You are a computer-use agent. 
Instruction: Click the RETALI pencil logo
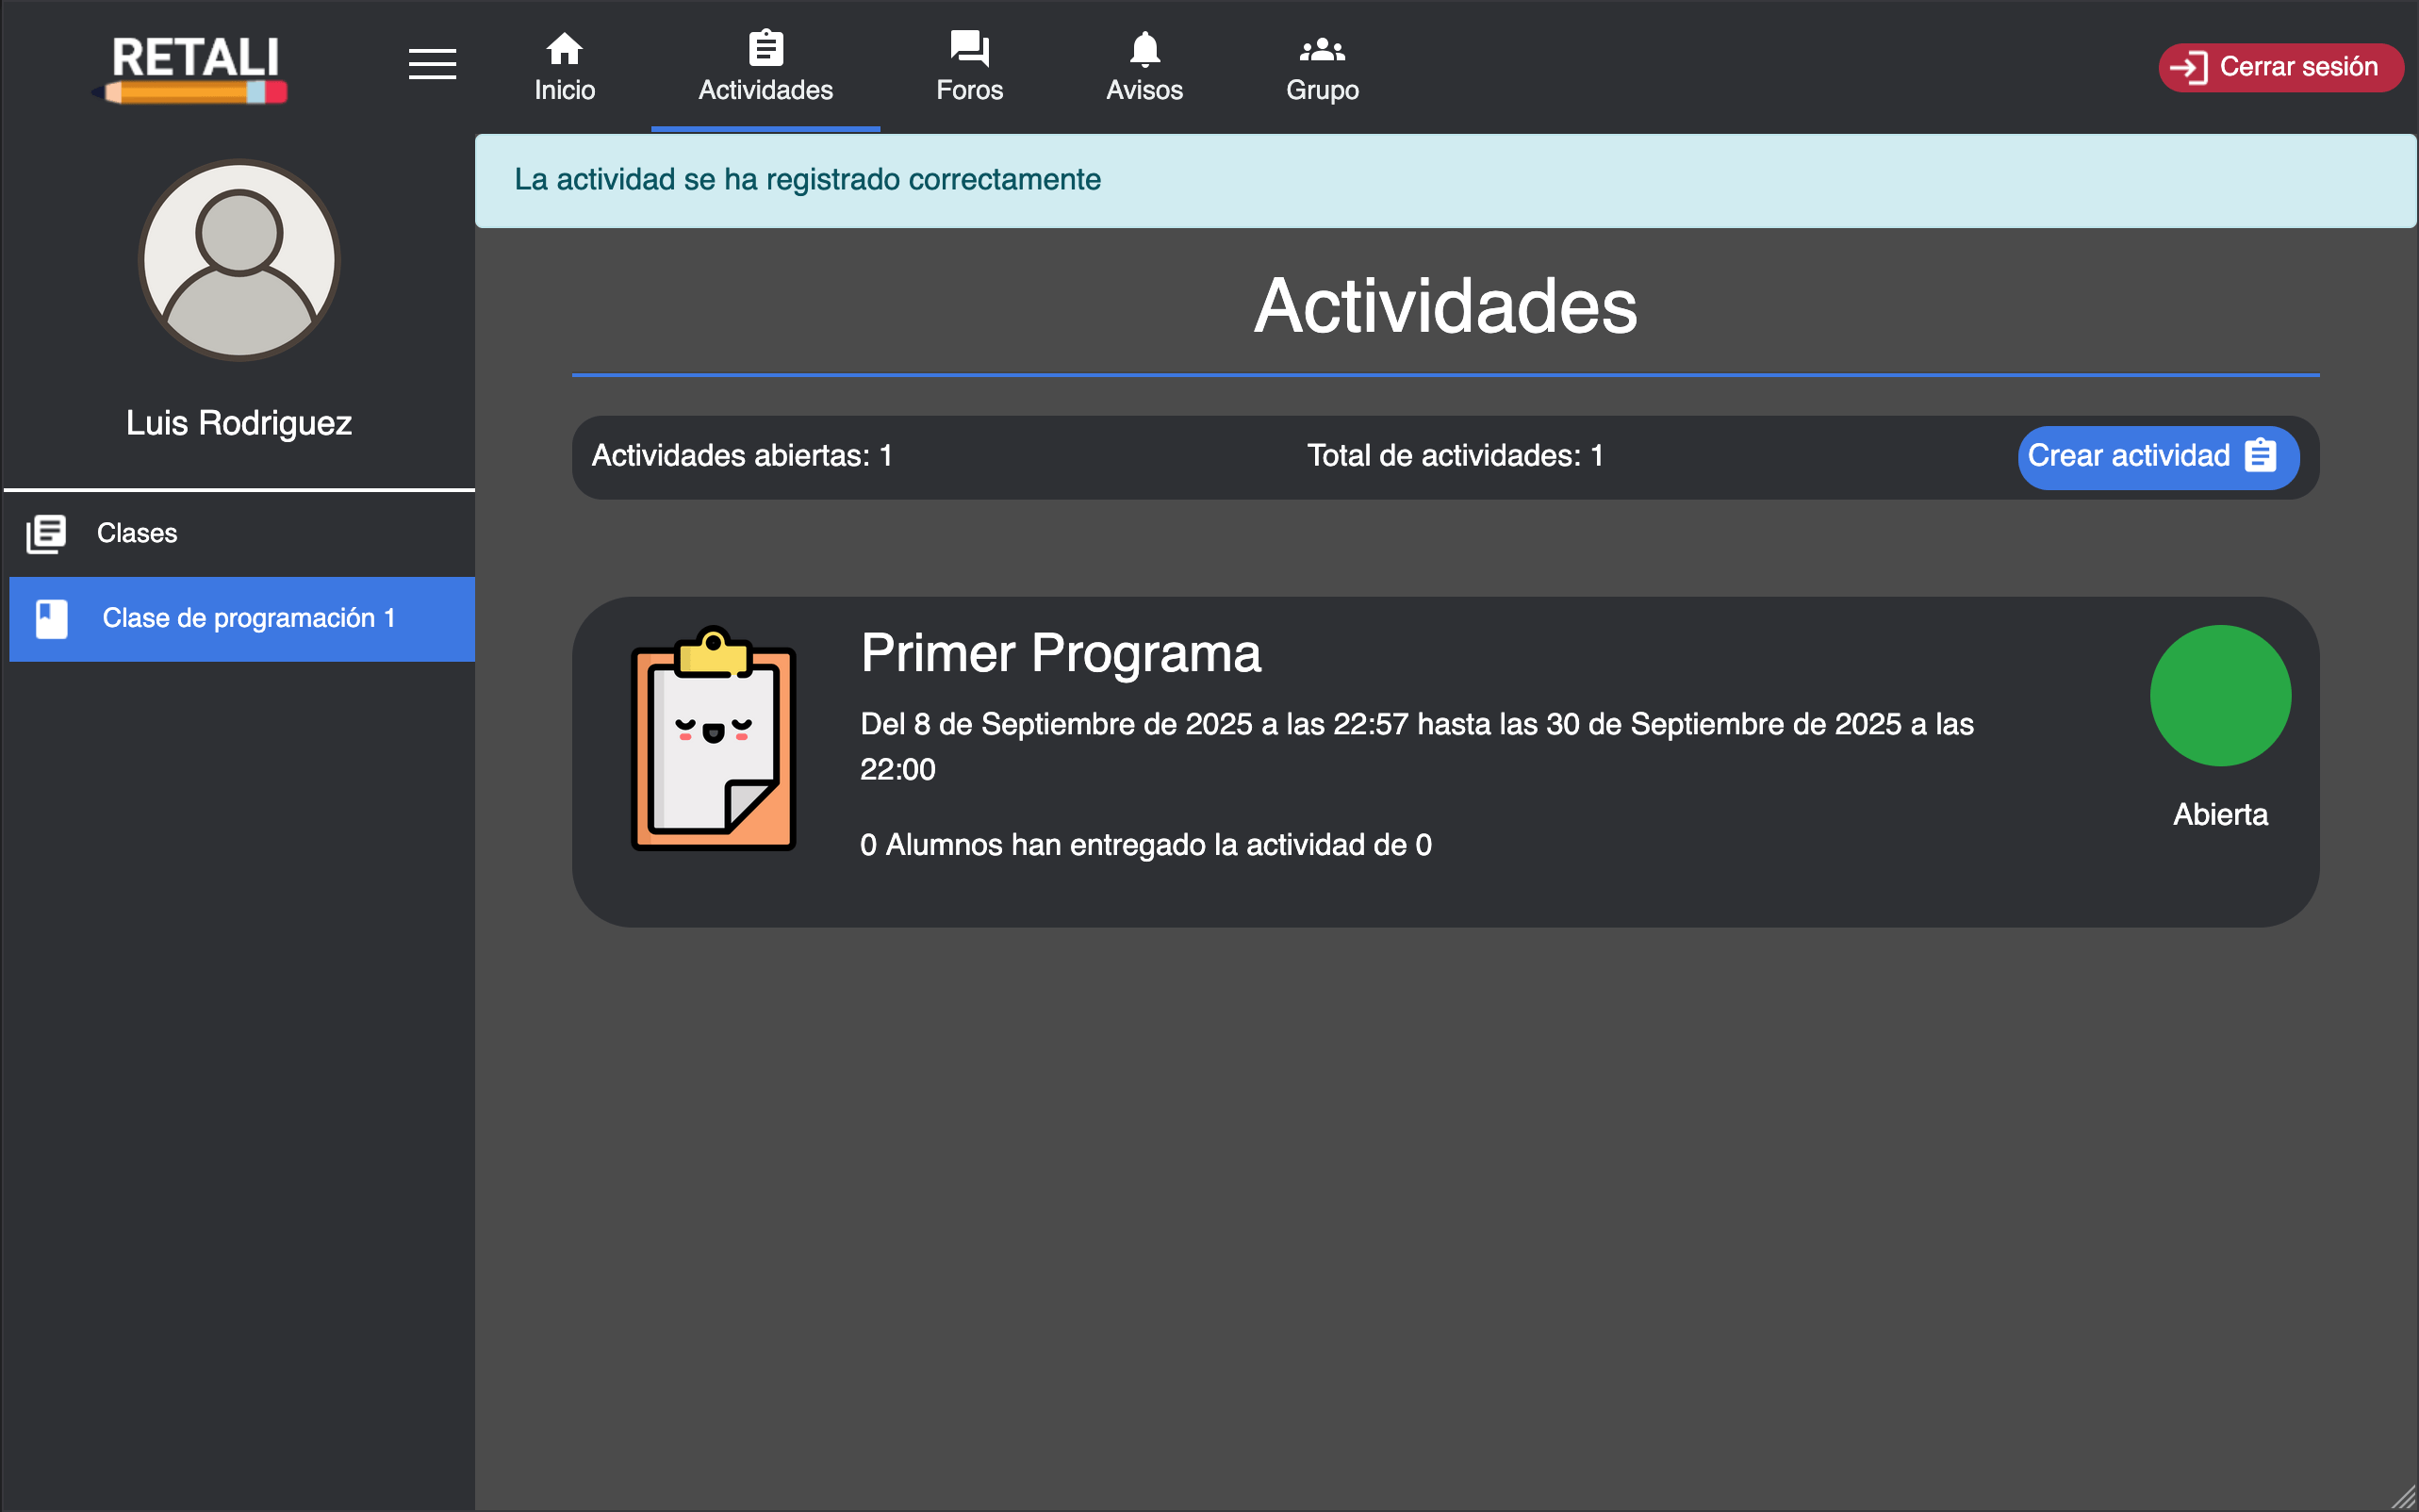[193, 67]
